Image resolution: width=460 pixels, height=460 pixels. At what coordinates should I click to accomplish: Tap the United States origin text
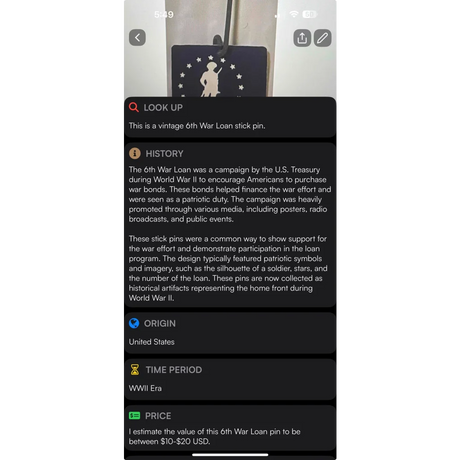[x=152, y=342]
